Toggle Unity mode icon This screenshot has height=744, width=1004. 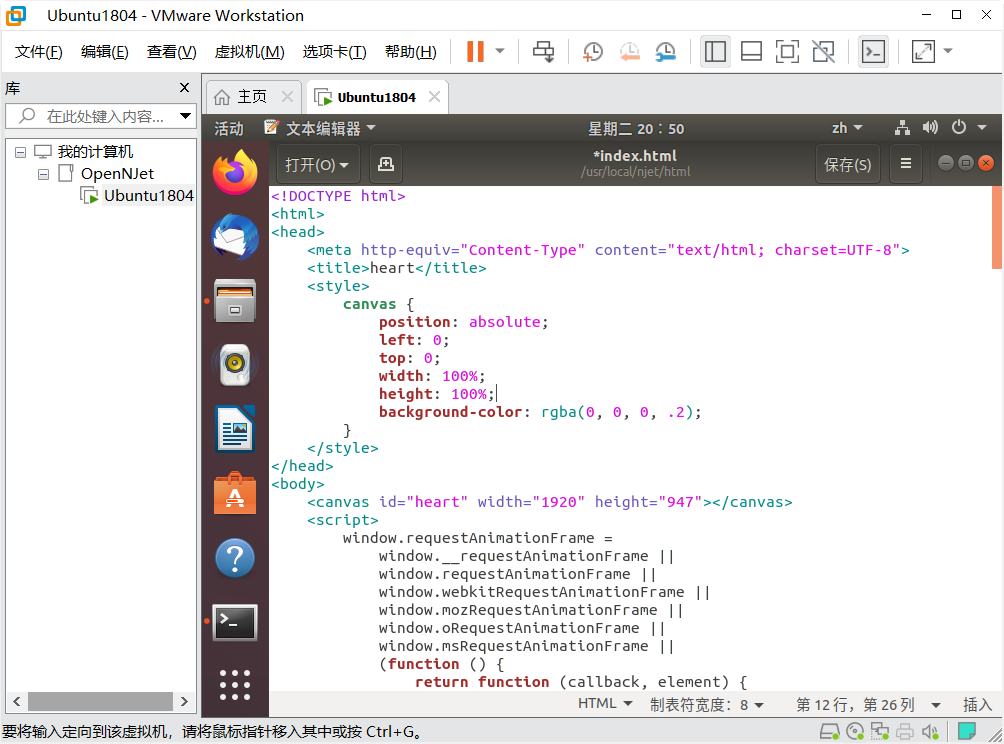(x=823, y=51)
